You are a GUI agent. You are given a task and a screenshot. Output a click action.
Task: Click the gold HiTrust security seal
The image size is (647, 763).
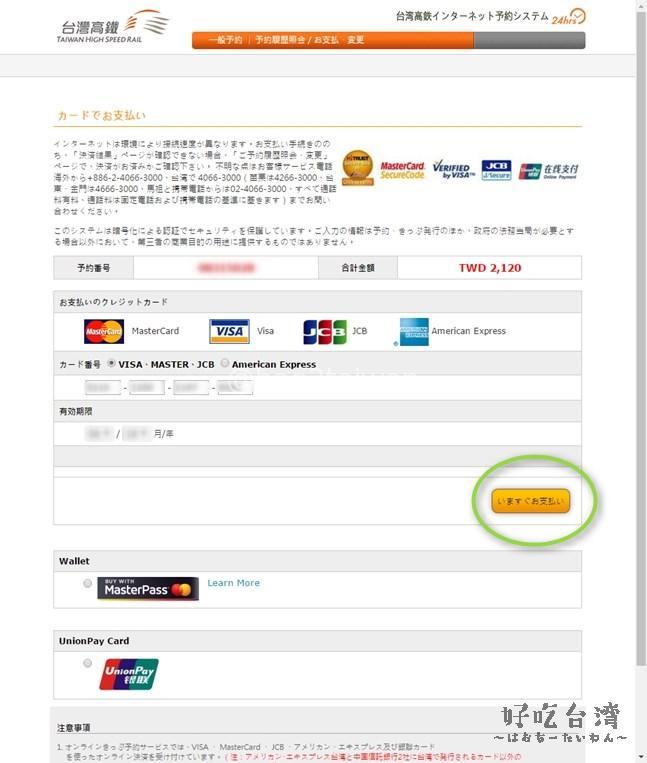pos(358,168)
